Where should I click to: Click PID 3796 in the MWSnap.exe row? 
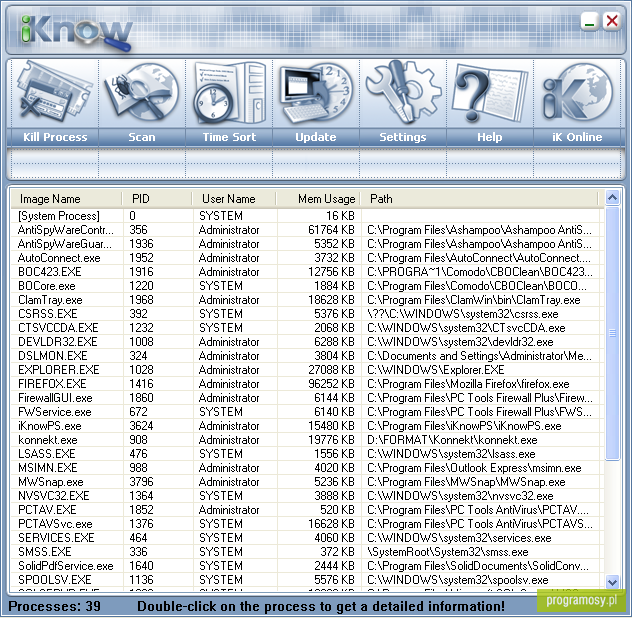tap(141, 482)
